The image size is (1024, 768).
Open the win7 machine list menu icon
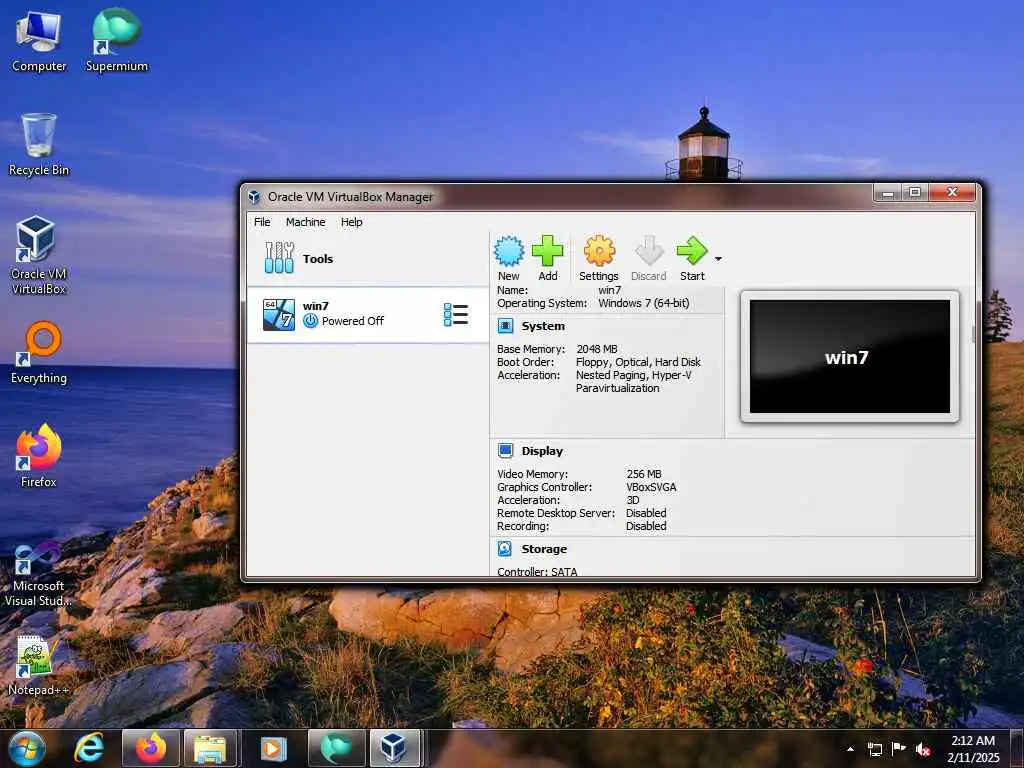point(456,315)
